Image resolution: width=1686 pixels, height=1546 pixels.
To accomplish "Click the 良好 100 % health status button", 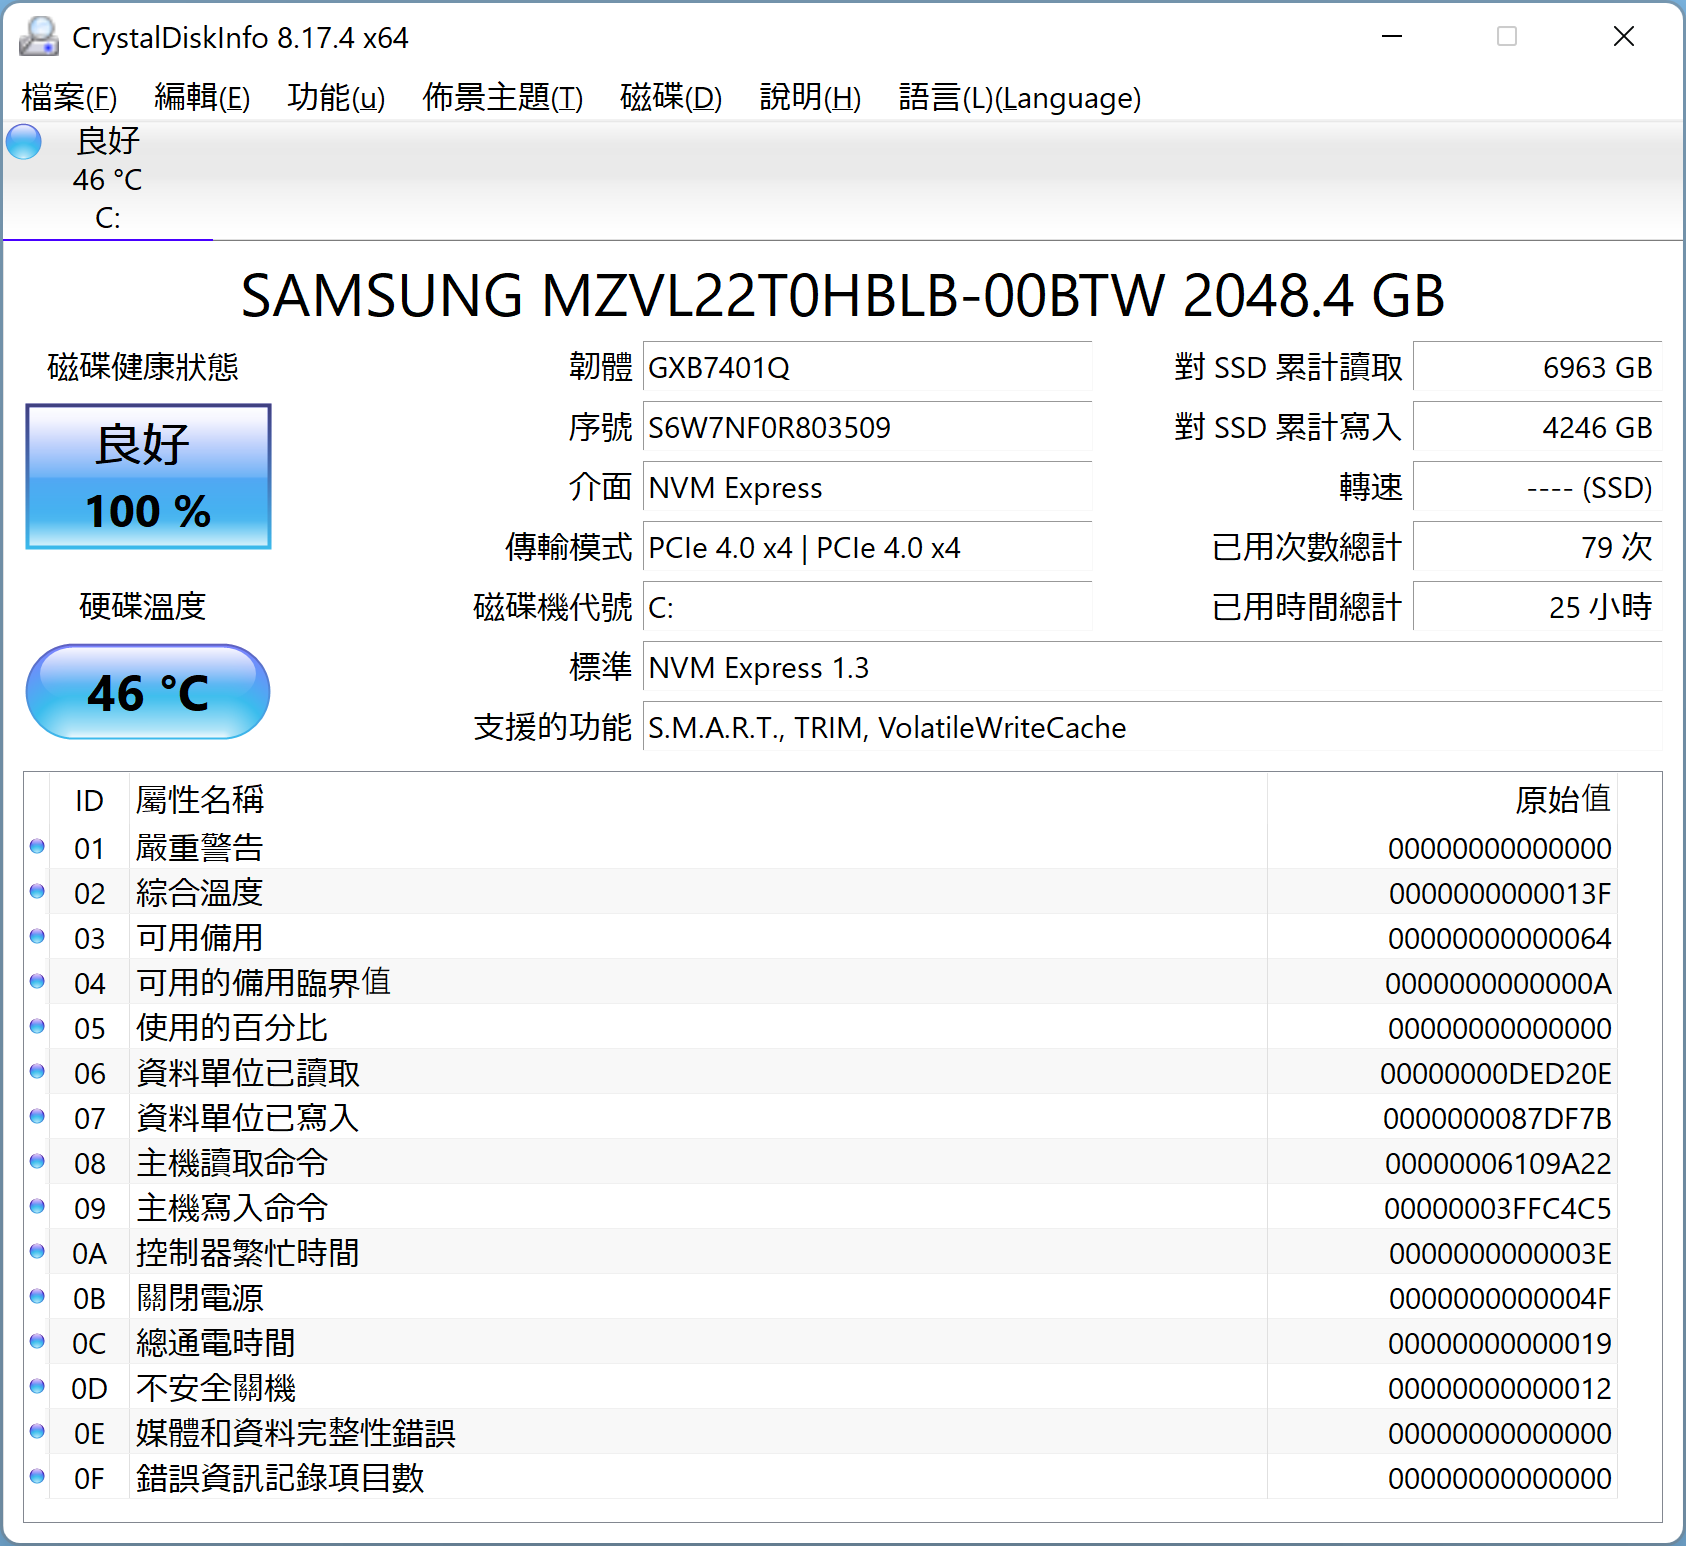I will [148, 477].
